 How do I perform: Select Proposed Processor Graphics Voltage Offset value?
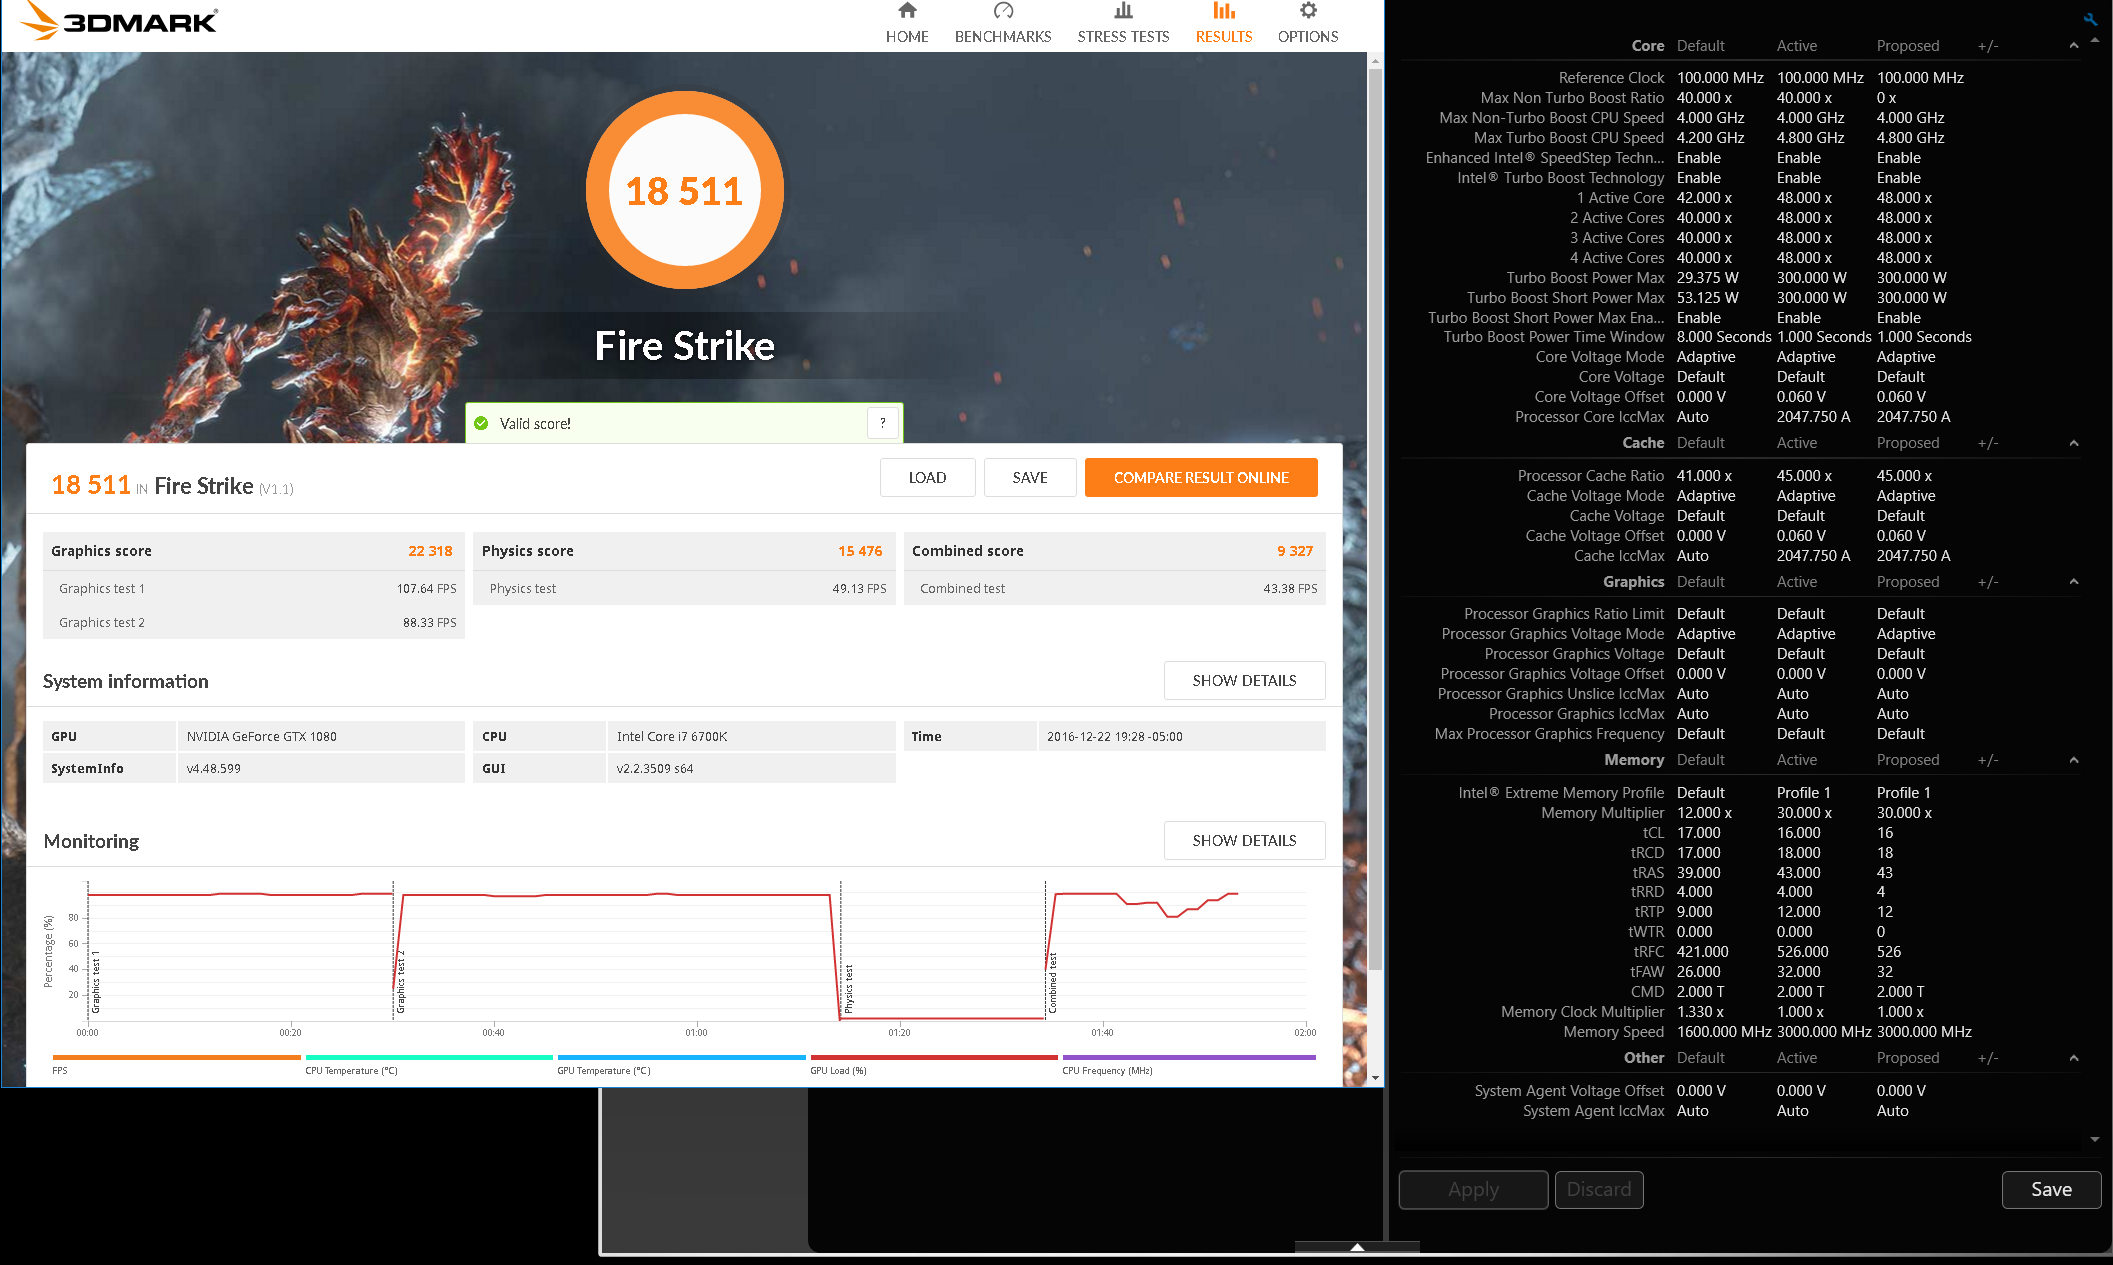1901,674
